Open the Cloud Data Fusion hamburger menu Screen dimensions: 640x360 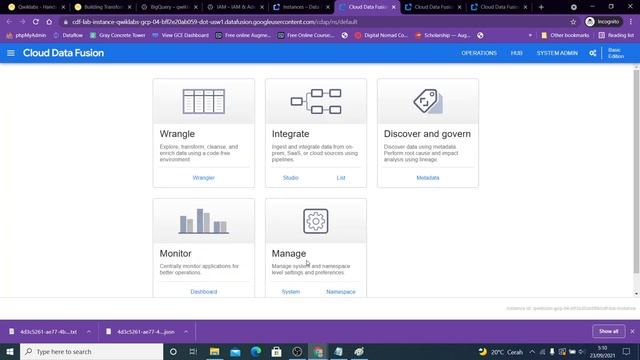coord(11,53)
